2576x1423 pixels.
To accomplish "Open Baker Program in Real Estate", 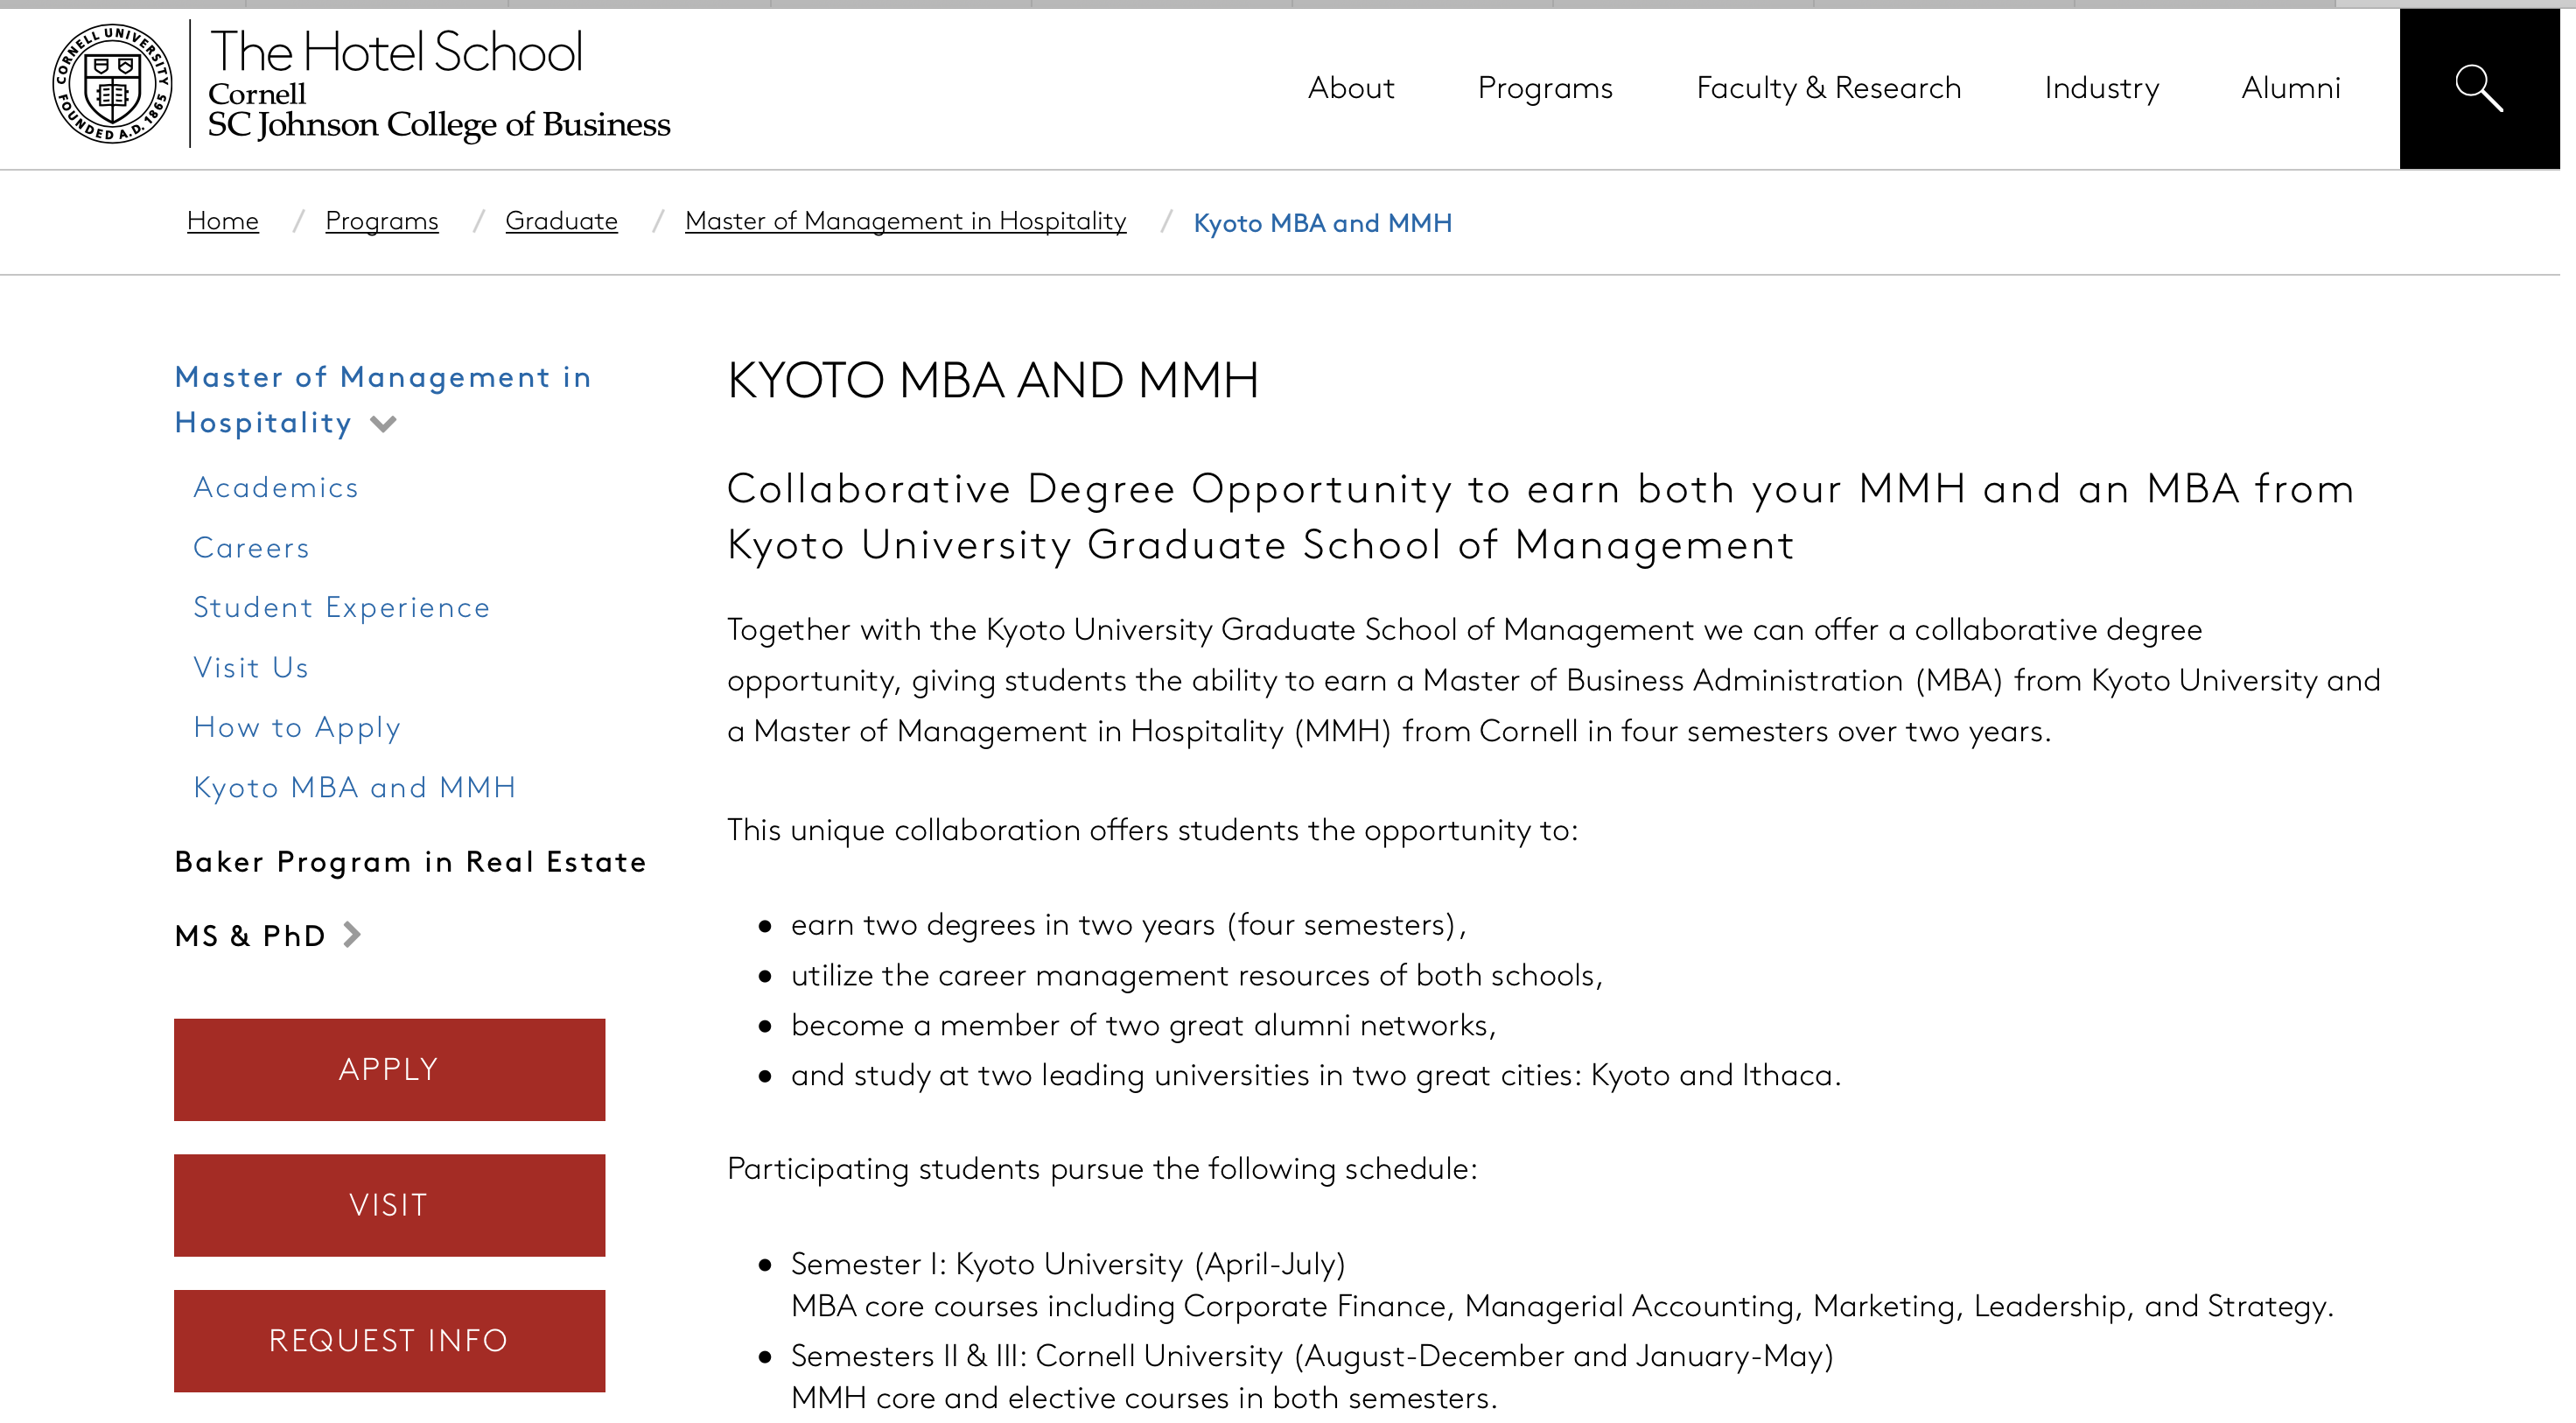I will point(410,862).
